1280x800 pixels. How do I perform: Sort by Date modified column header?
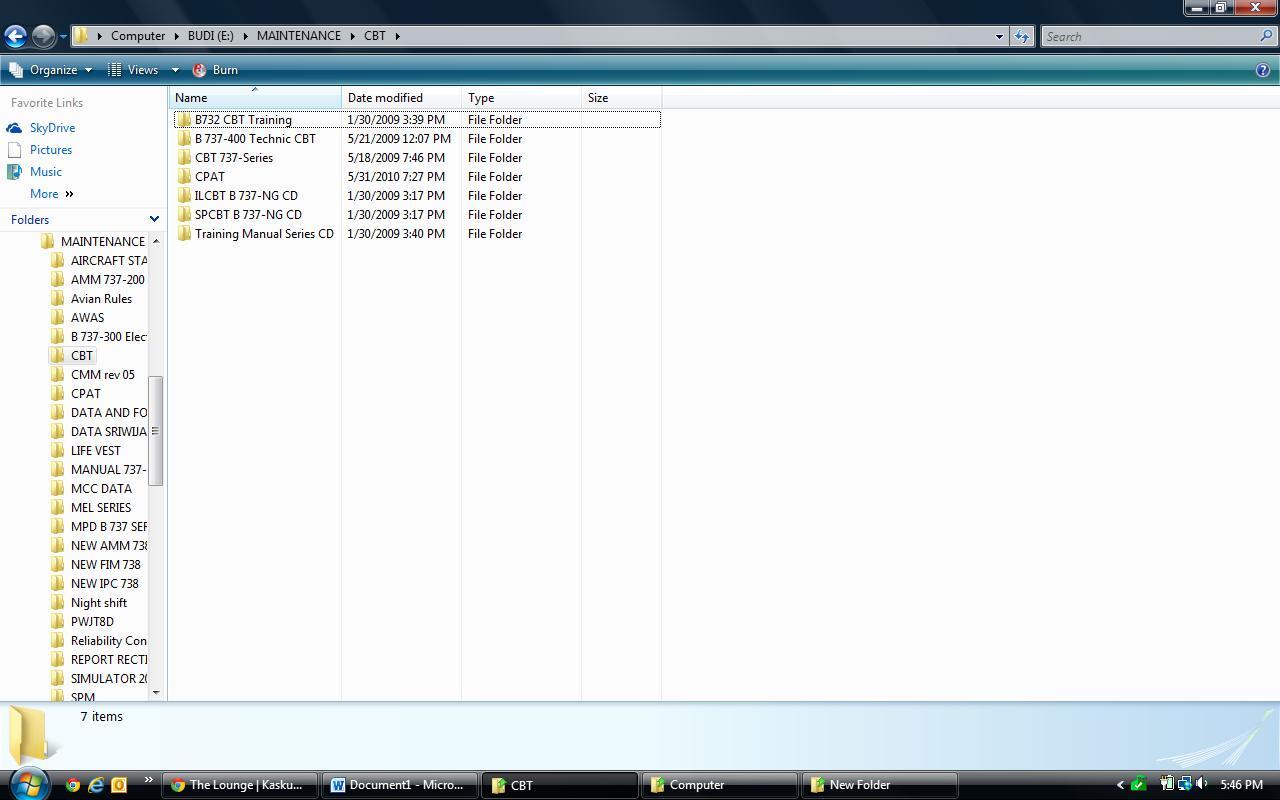pos(401,98)
